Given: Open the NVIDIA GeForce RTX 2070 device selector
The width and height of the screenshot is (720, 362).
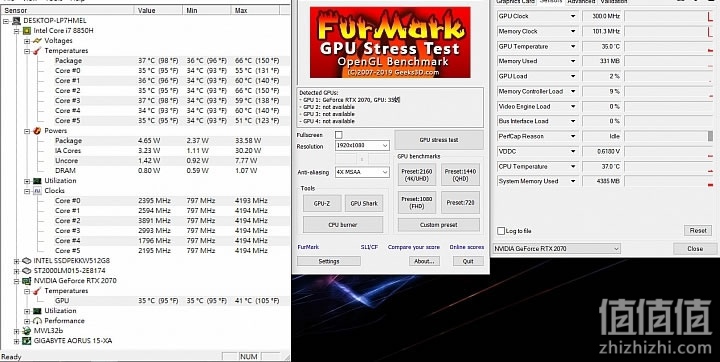Looking at the screenshot, I should click(557, 249).
